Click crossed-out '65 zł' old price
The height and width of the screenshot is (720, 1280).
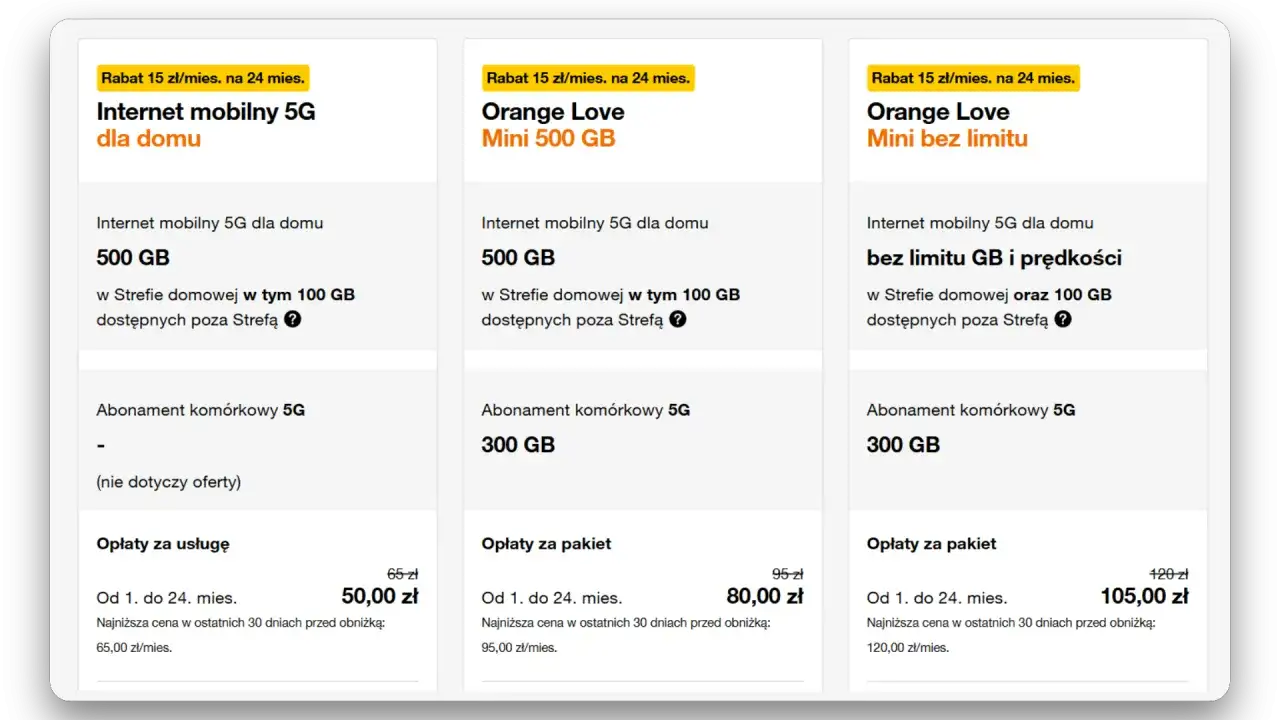(402, 574)
